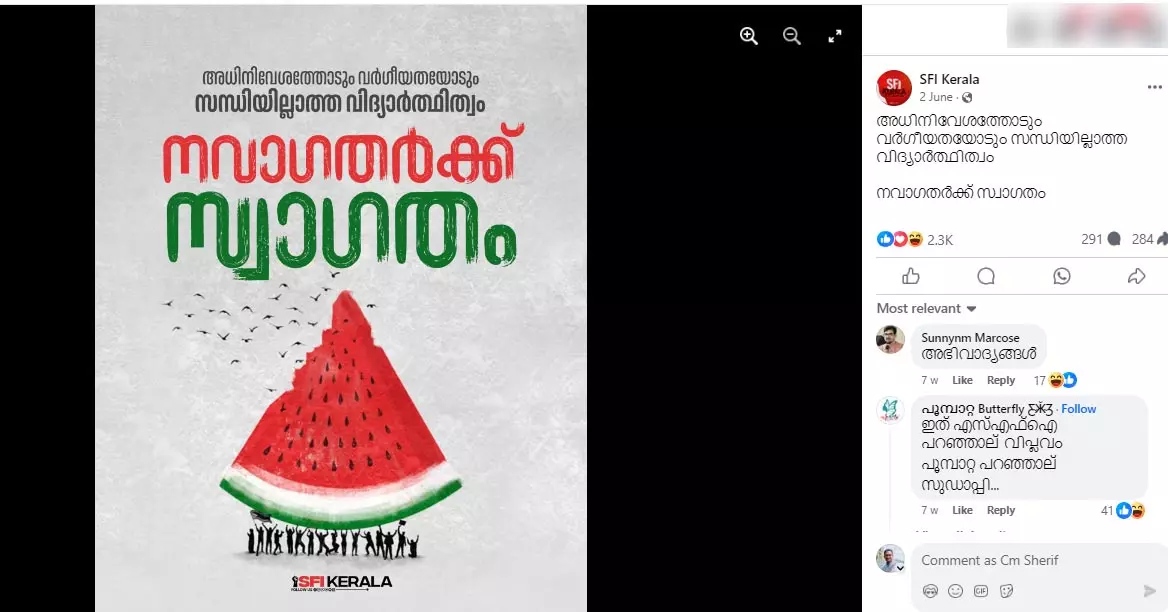Share the post via WhatsApp icon
The height and width of the screenshot is (612, 1168).
click(x=1061, y=277)
